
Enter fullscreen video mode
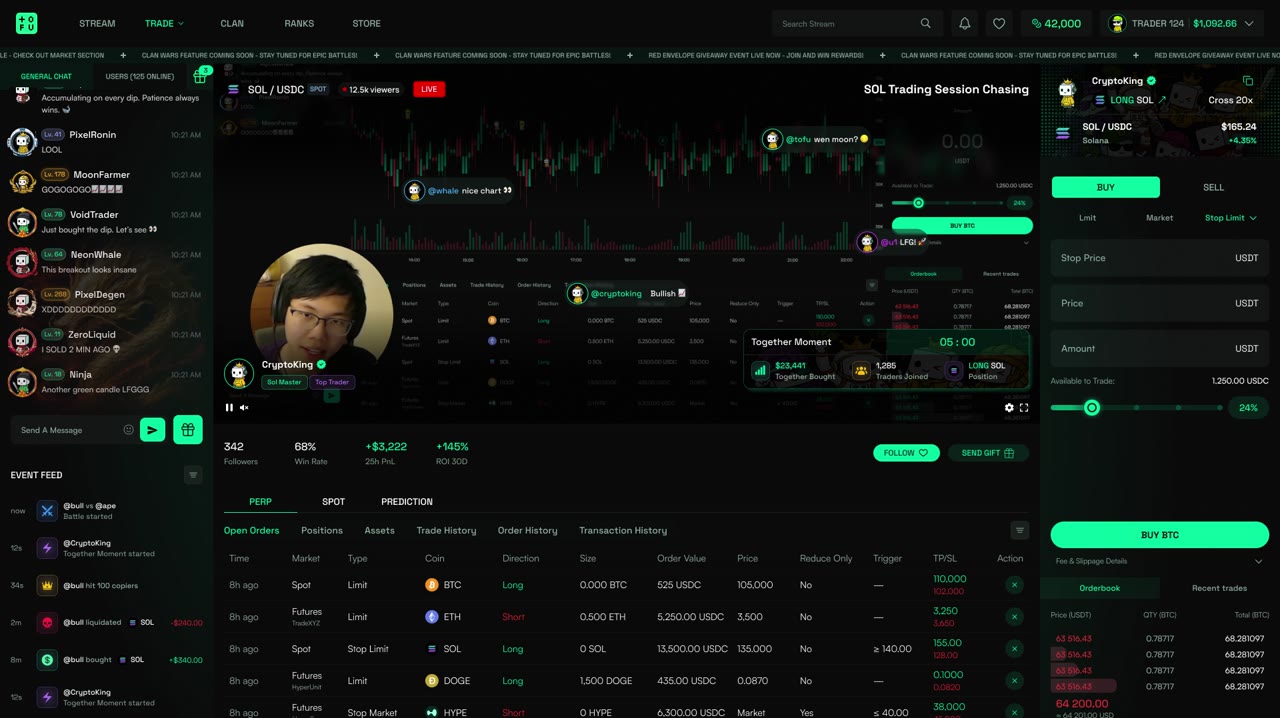pyautogui.click(x=1024, y=407)
